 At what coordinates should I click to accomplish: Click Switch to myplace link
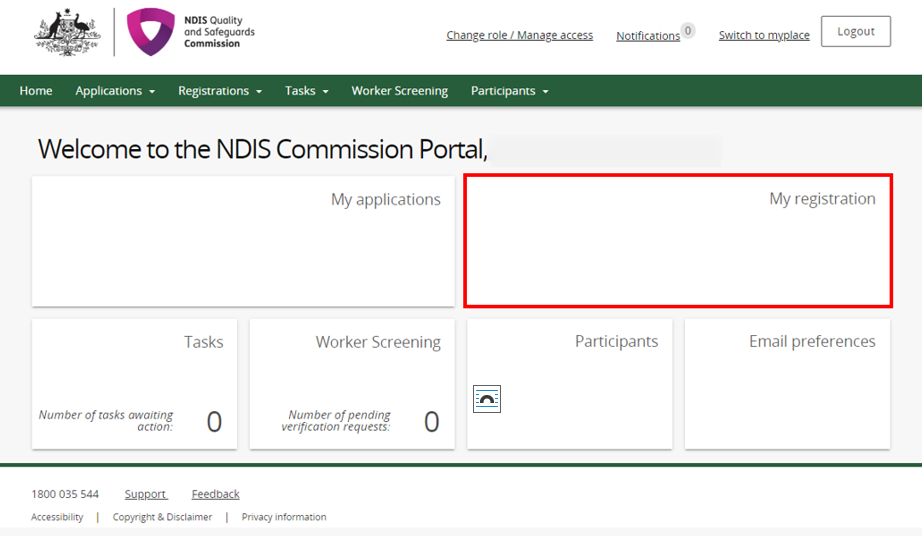(x=764, y=35)
